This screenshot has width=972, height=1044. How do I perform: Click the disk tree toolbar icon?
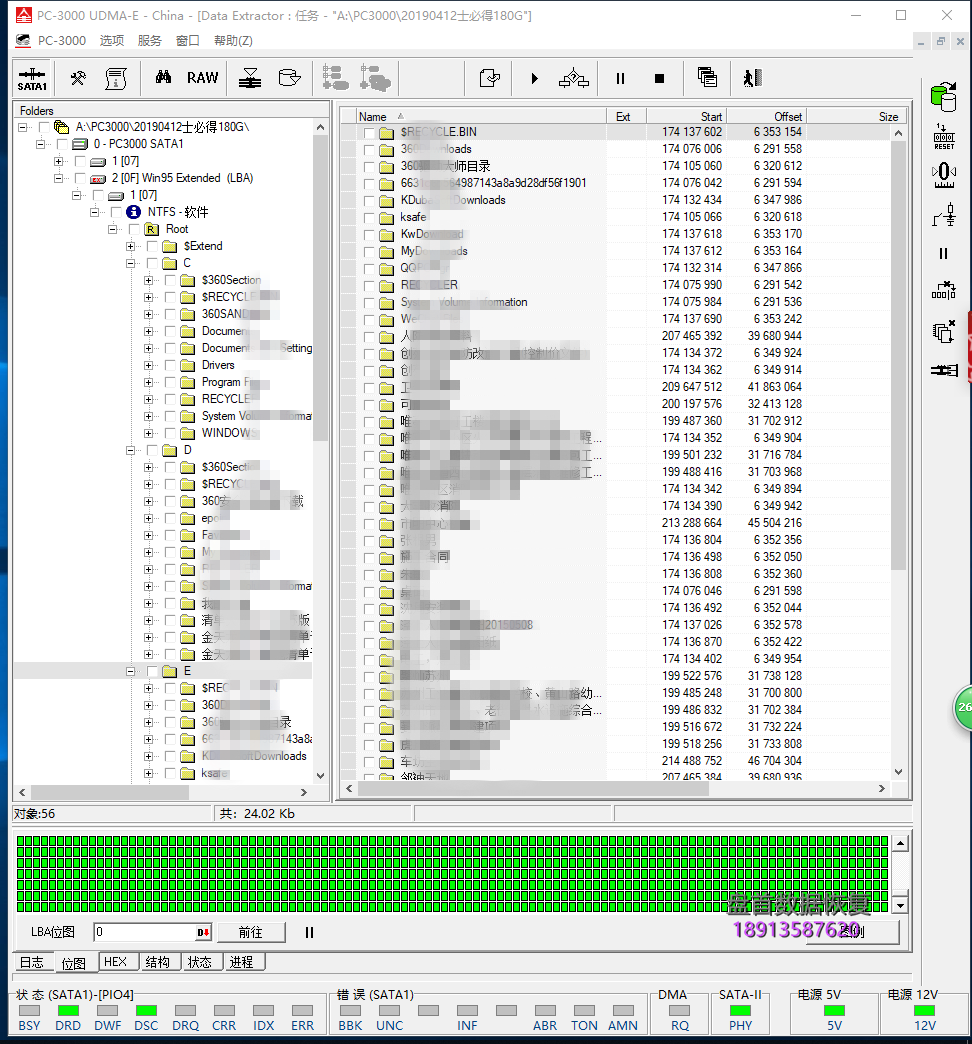click(x=336, y=78)
